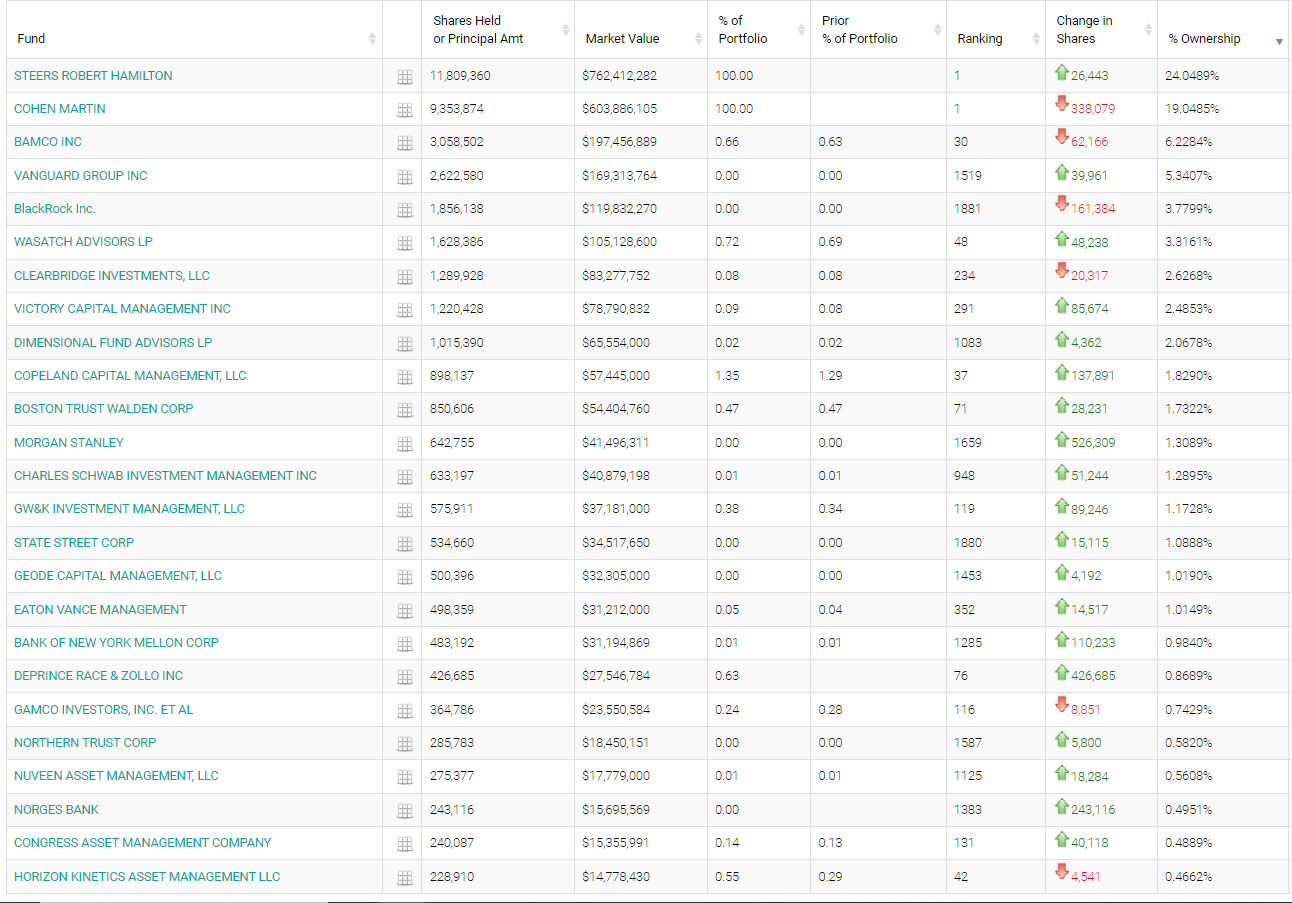This screenshot has height=903, width=1292.
Task: Select 24.0489% ownership value
Action: pos(1192,76)
